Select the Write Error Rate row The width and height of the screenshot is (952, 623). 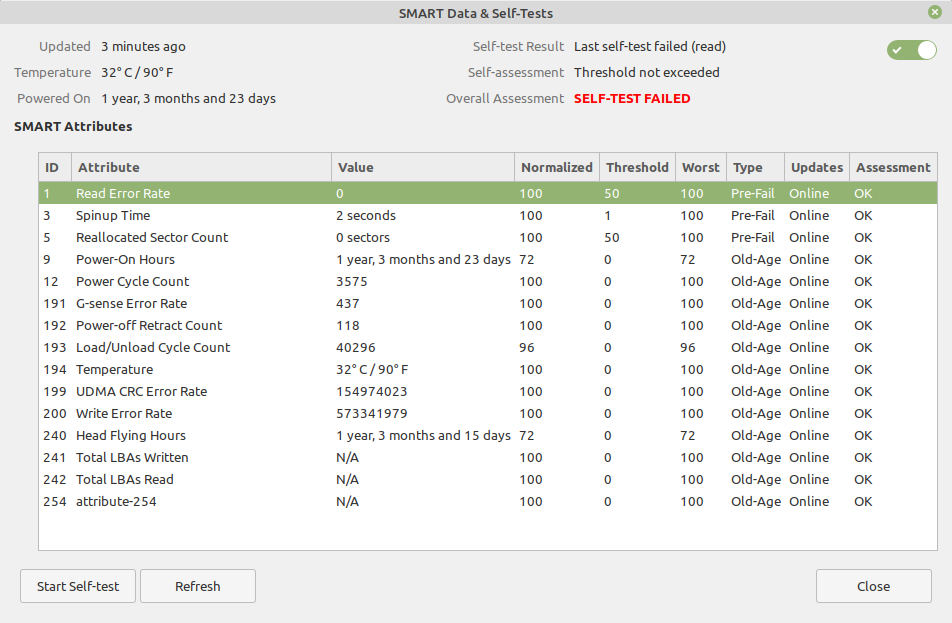point(488,414)
